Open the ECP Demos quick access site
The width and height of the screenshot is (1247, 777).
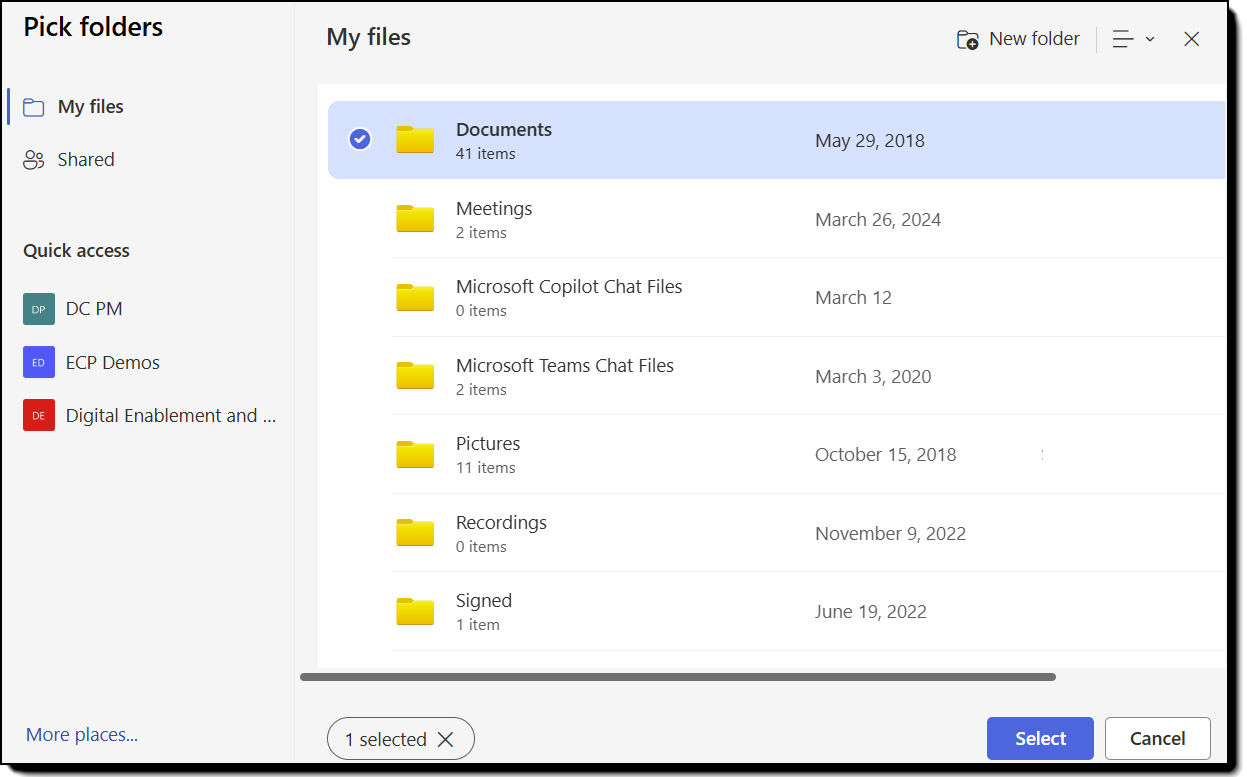[111, 362]
